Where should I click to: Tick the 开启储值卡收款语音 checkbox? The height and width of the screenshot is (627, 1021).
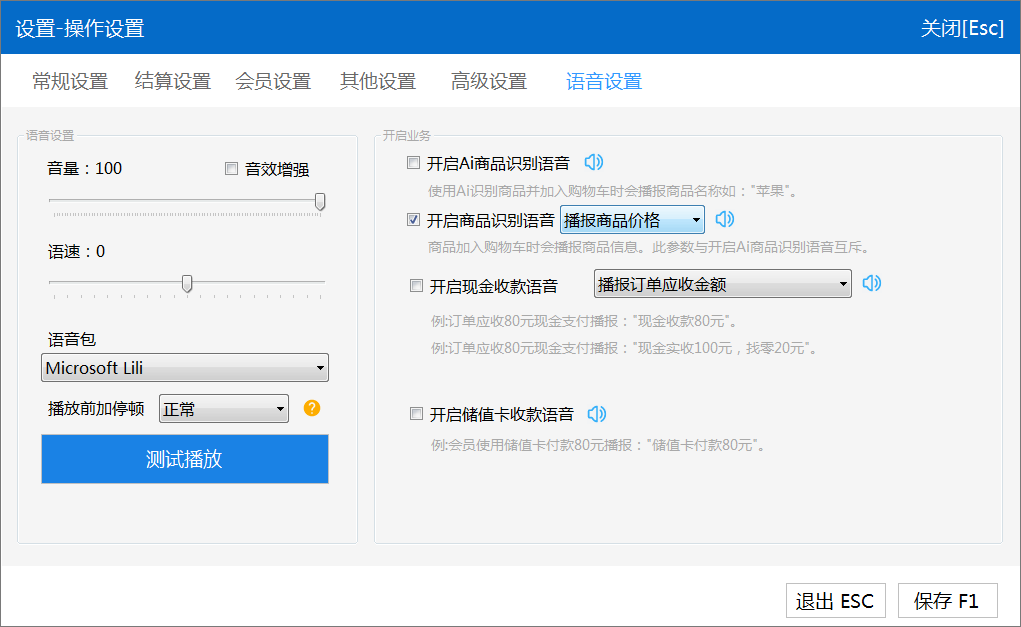point(417,414)
